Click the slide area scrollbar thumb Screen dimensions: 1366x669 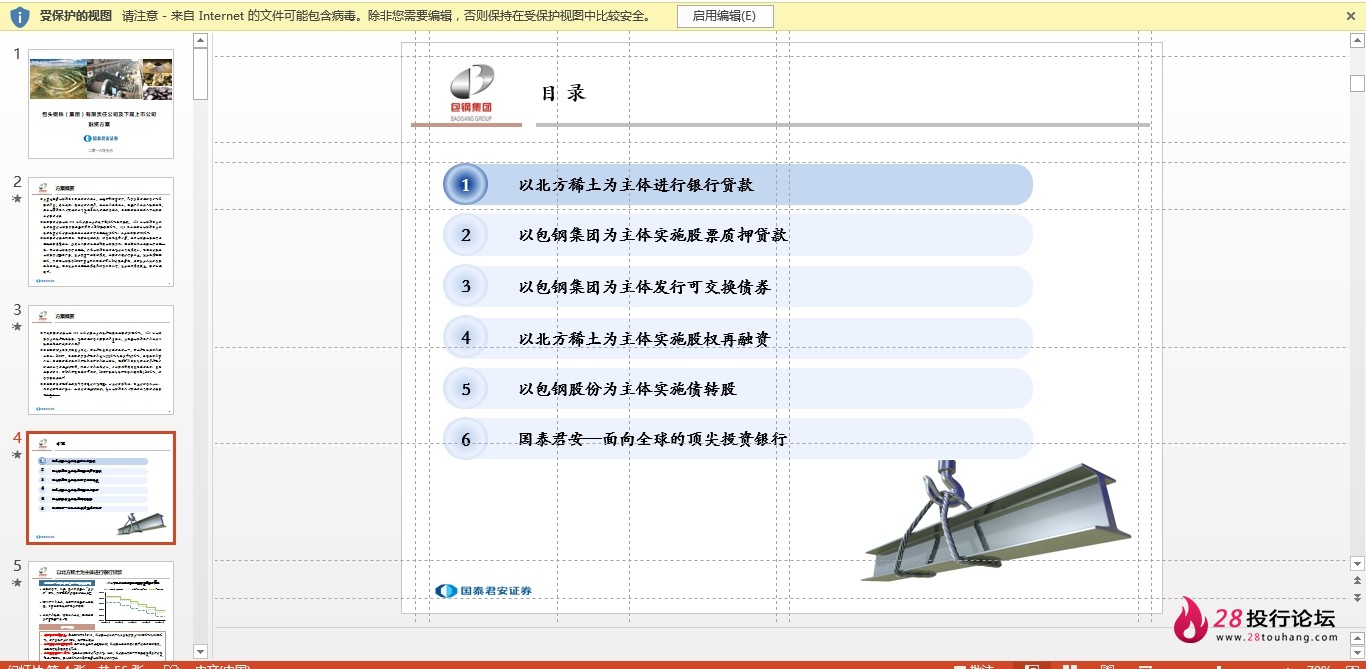(1357, 83)
